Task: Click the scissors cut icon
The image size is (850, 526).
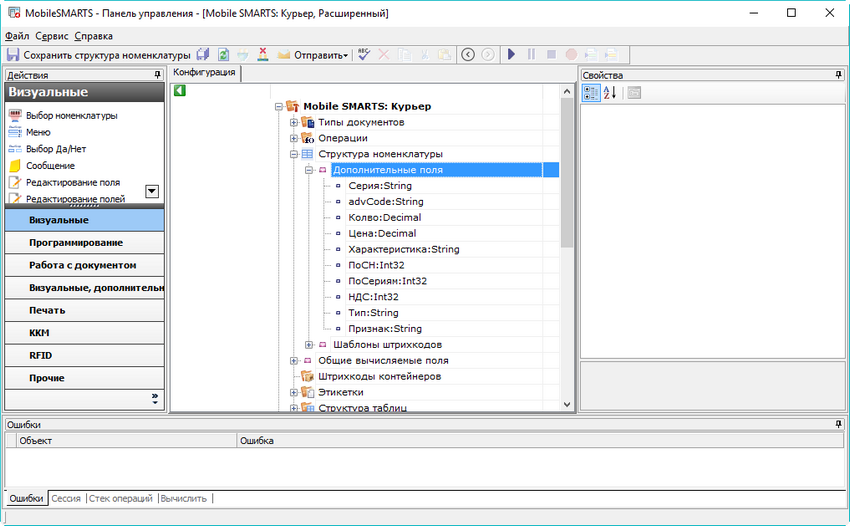Action: click(424, 55)
